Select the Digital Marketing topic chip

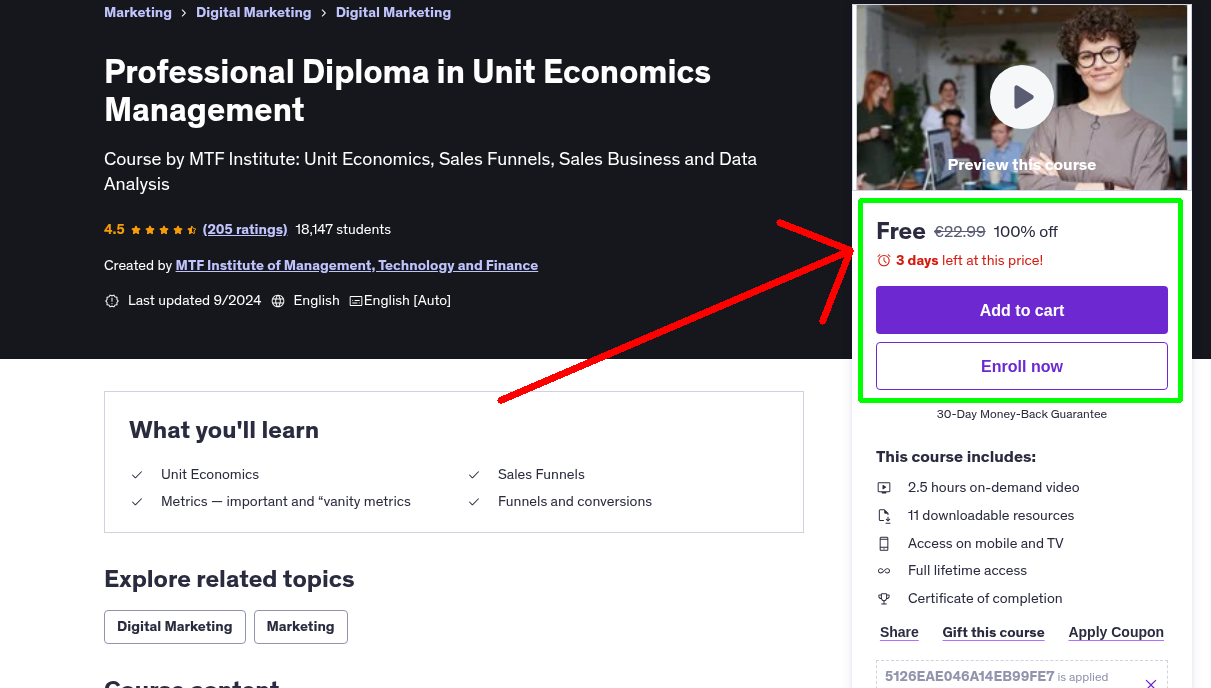pos(175,627)
